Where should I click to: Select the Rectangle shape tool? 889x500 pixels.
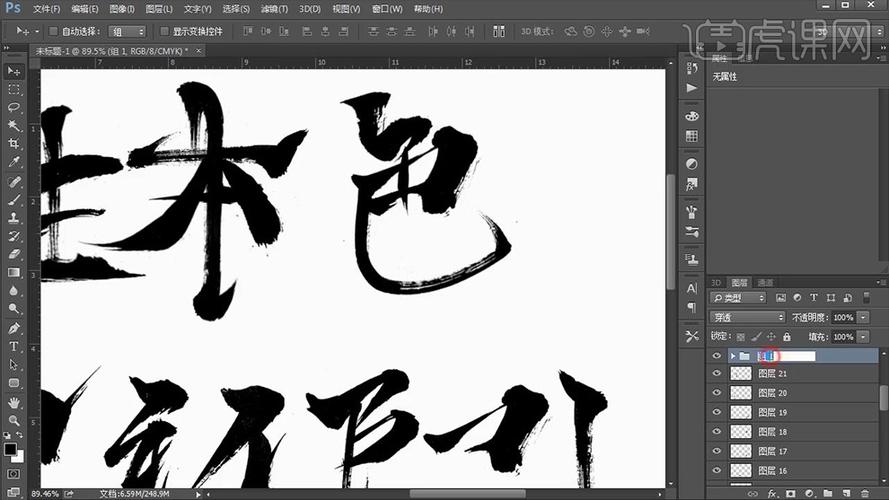pyautogui.click(x=14, y=383)
